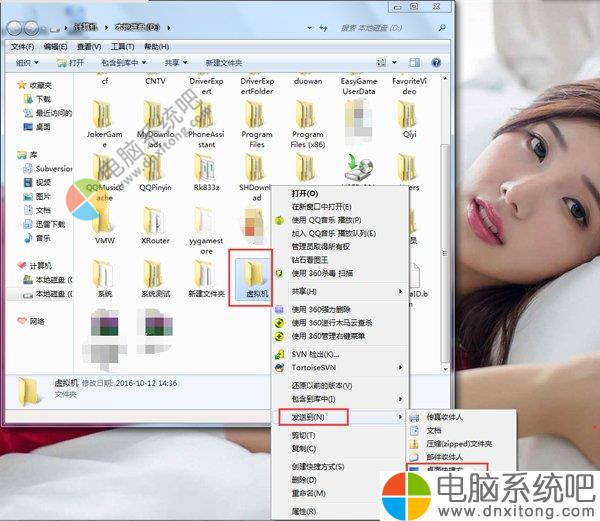Select the 系统测试 folder
Image resolution: width=600 pixels, height=521 pixels.
coord(155,279)
